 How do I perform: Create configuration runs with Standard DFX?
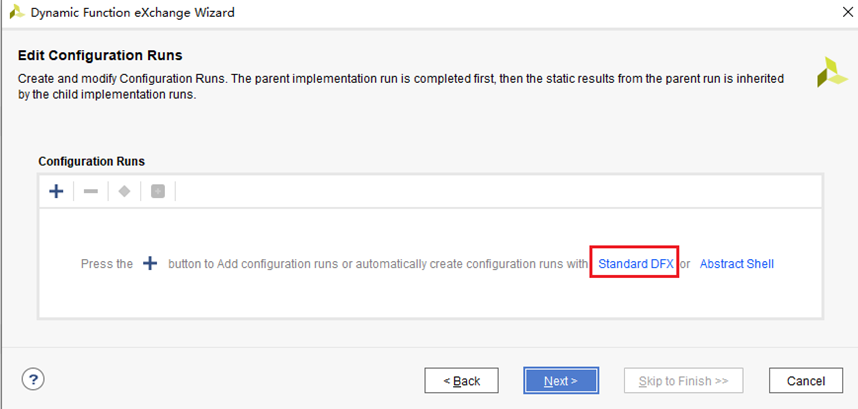pyautogui.click(x=635, y=264)
